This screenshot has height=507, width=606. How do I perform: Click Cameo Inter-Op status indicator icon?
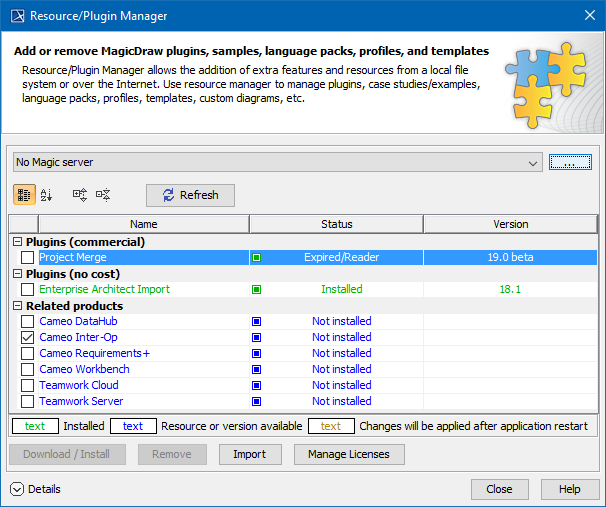pos(257,337)
